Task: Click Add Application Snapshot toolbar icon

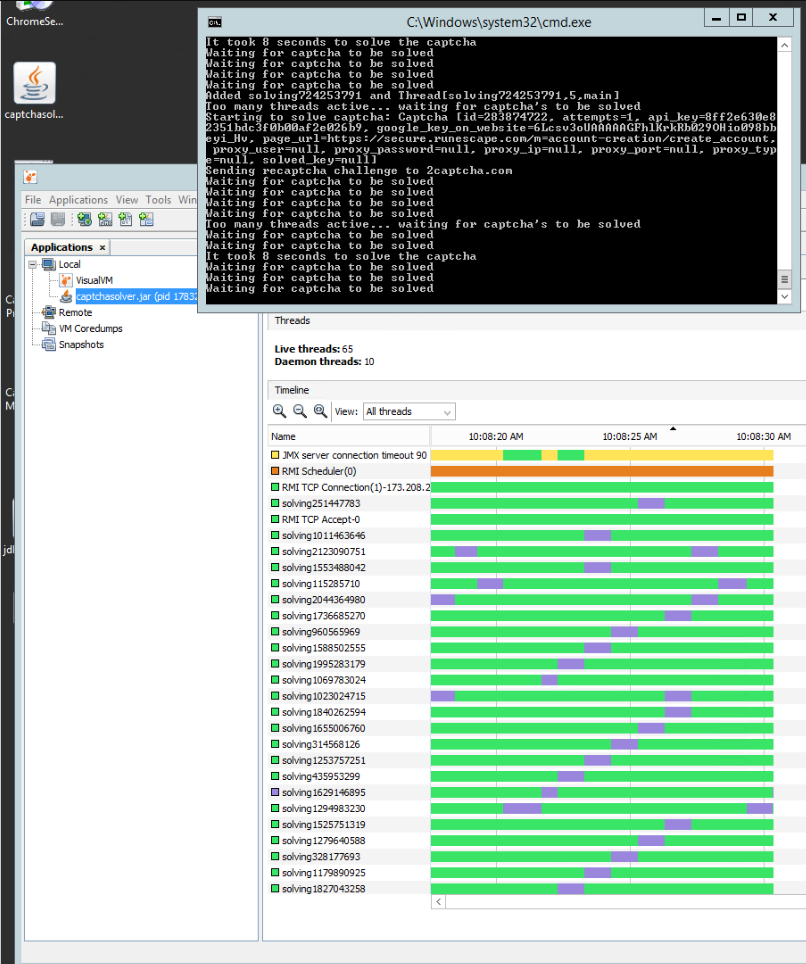Action: click(146, 219)
